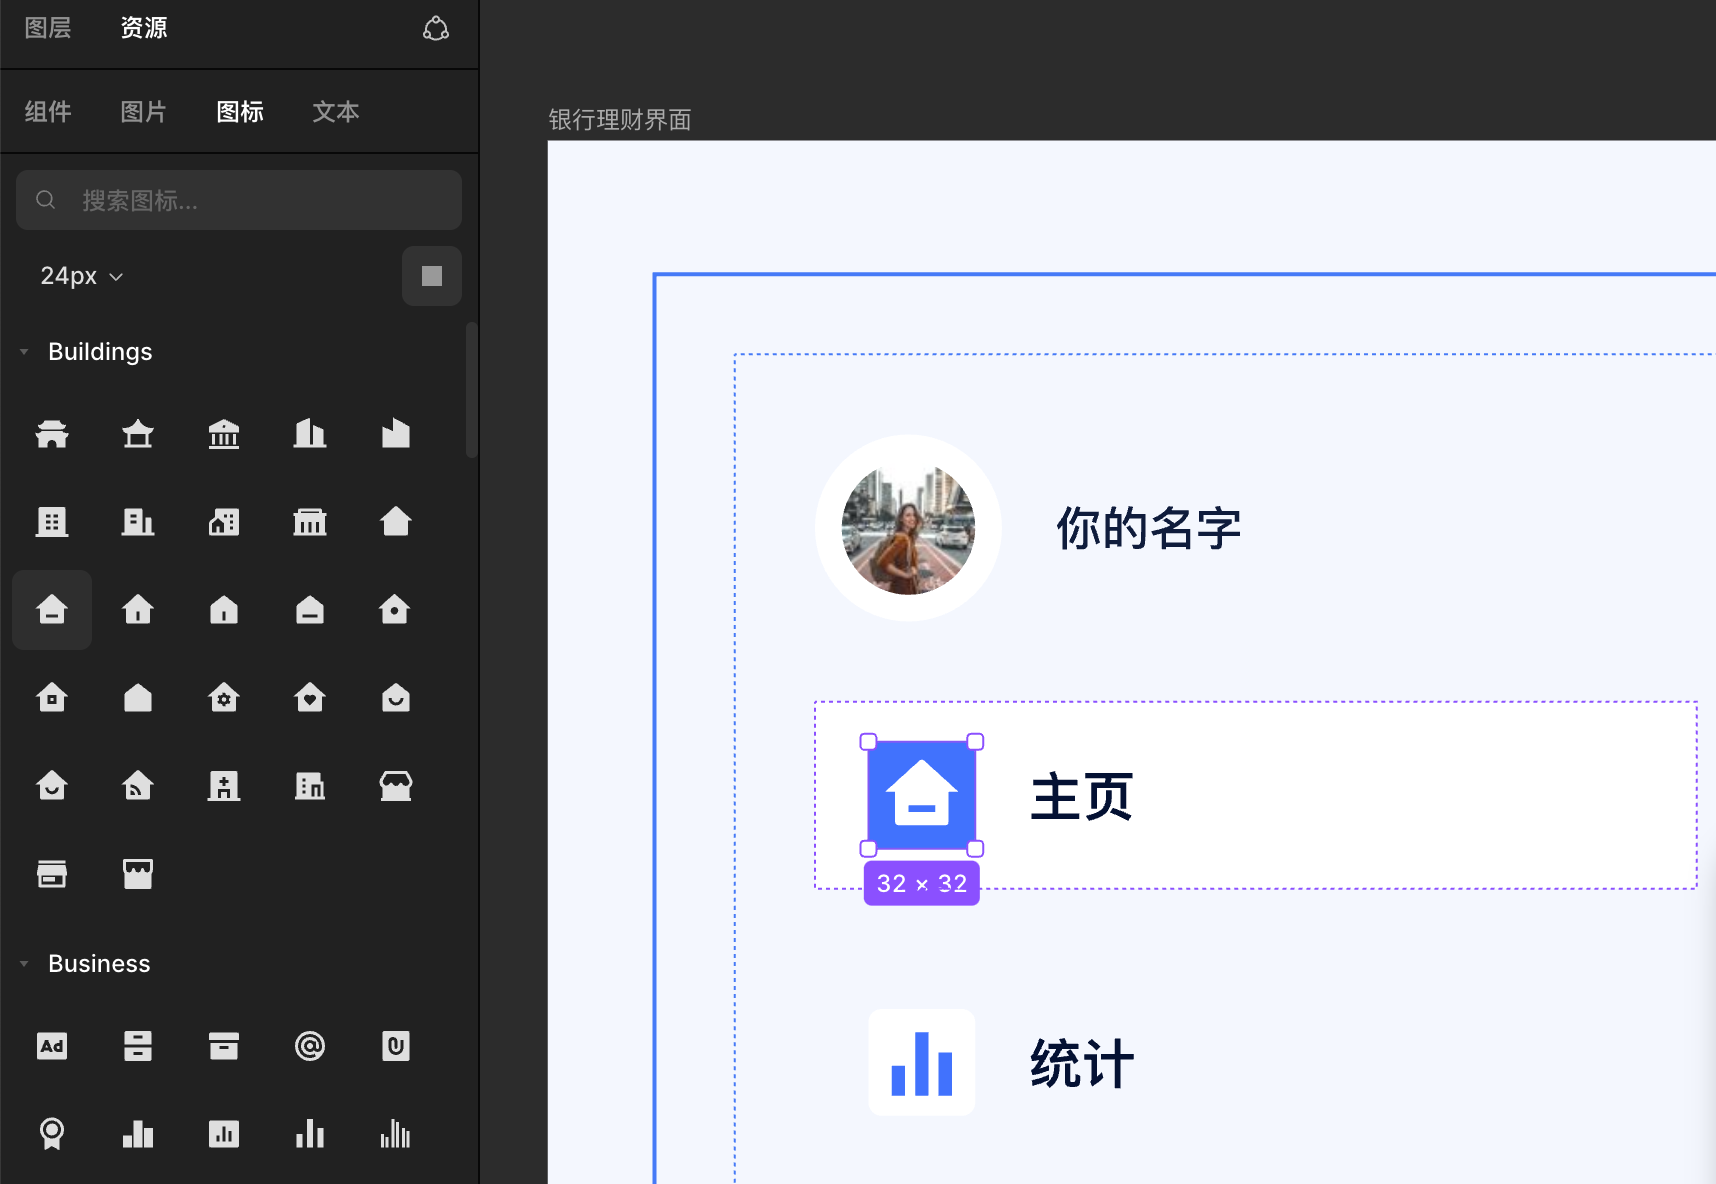The height and width of the screenshot is (1184, 1716).
Task: Click the profile avatar photo on canvas
Action: click(908, 528)
